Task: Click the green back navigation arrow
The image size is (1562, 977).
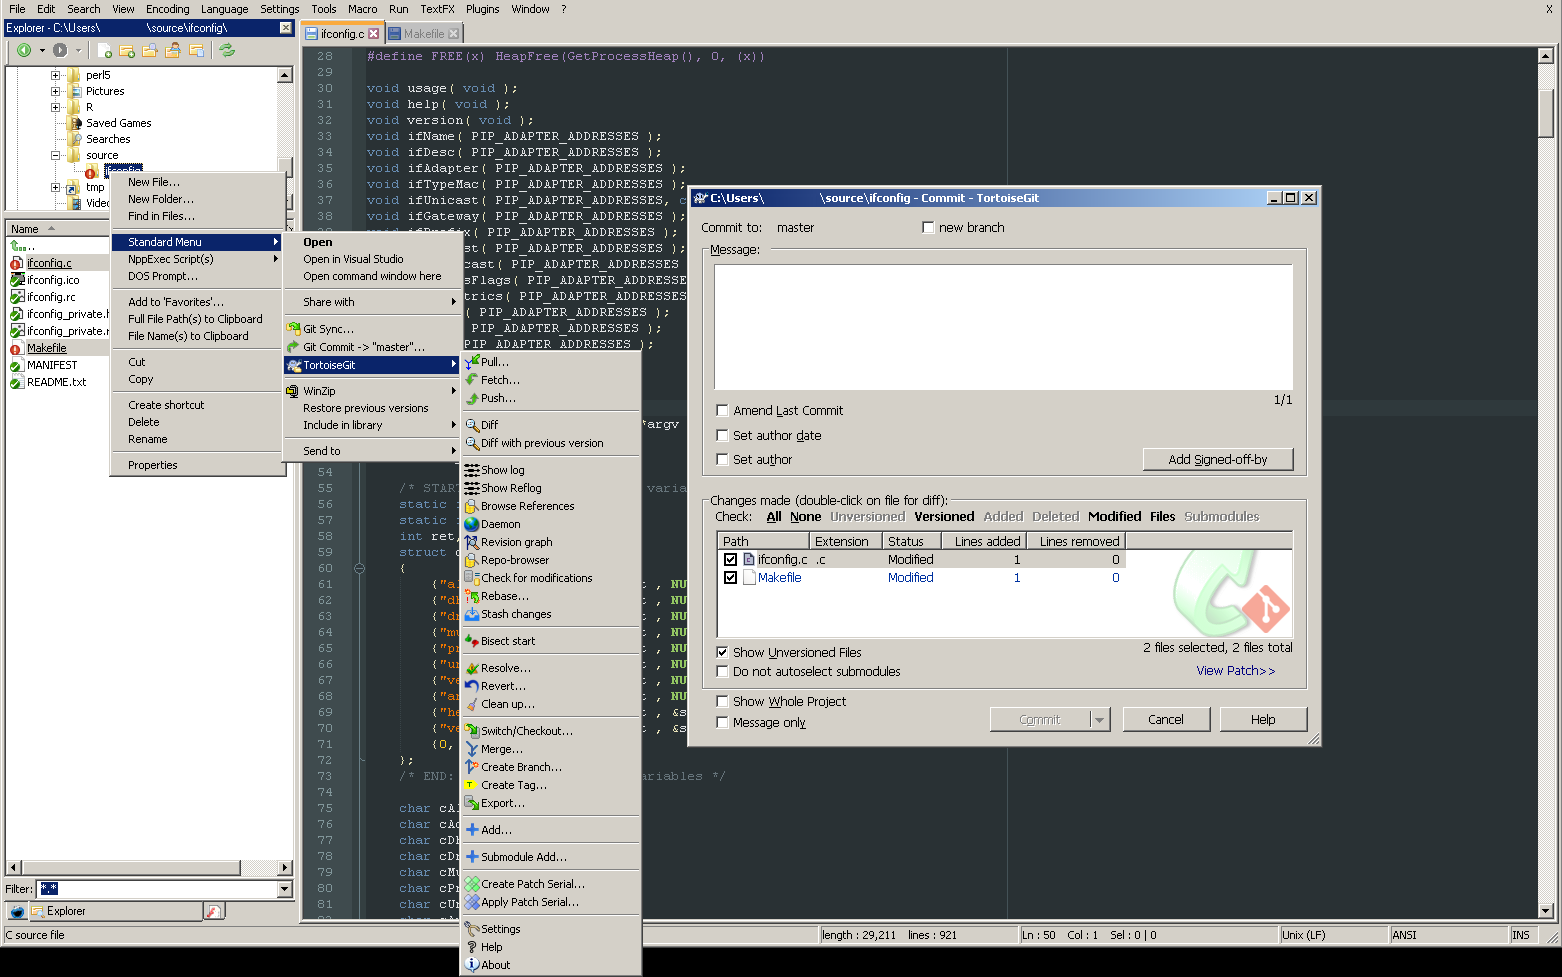Action: (x=24, y=50)
